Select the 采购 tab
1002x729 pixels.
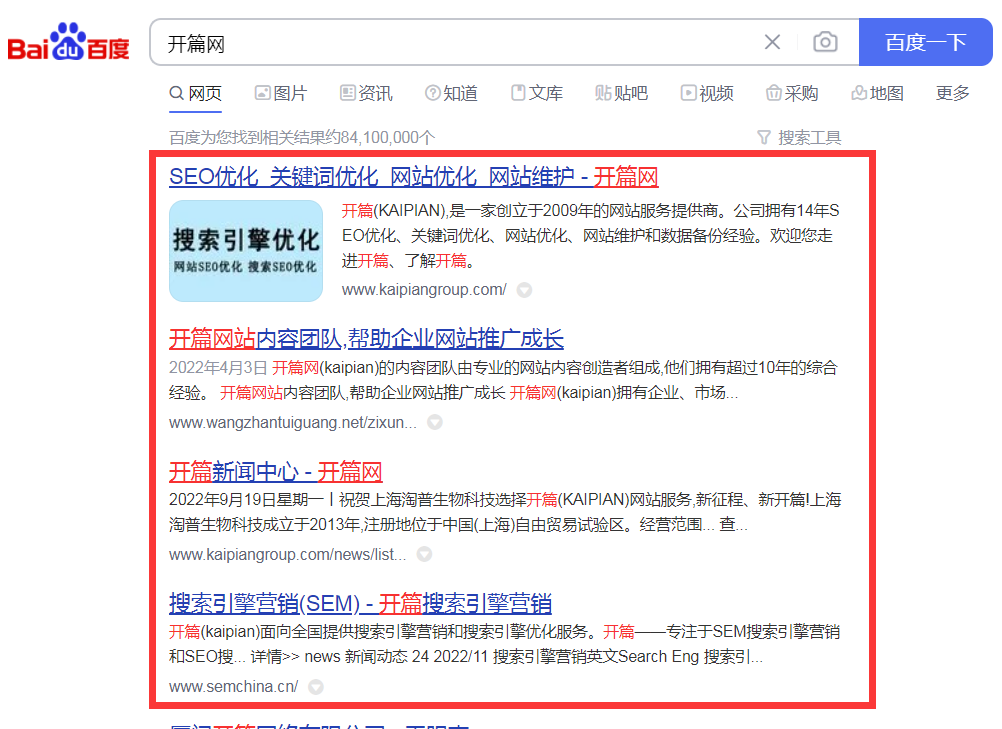coord(792,93)
